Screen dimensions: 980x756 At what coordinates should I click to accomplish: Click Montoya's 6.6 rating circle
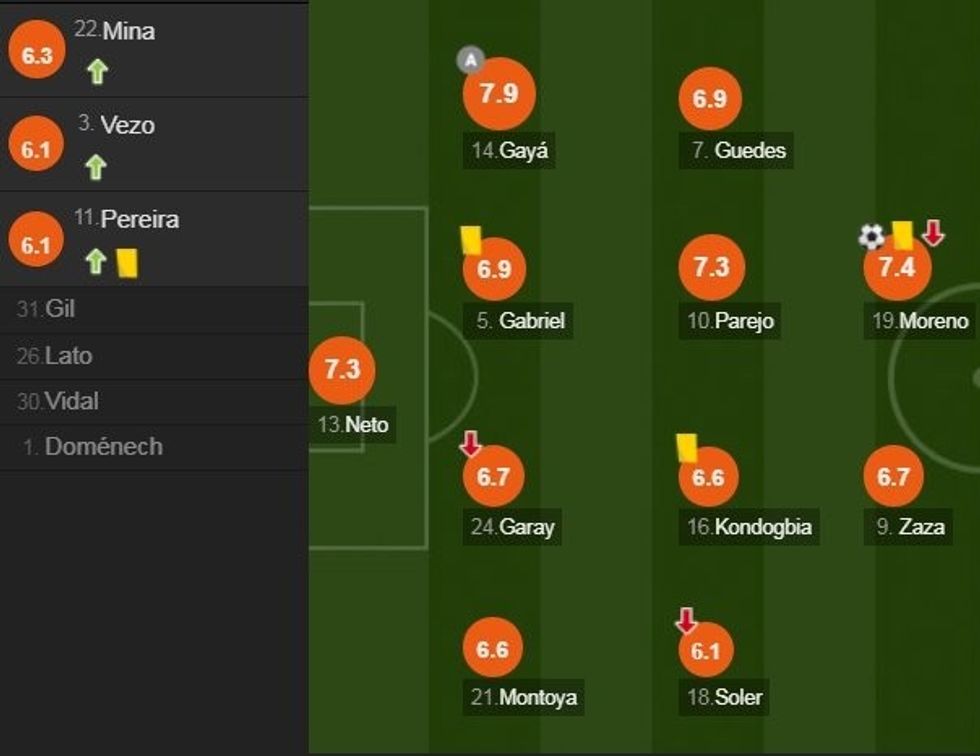[x=493, y=650]
